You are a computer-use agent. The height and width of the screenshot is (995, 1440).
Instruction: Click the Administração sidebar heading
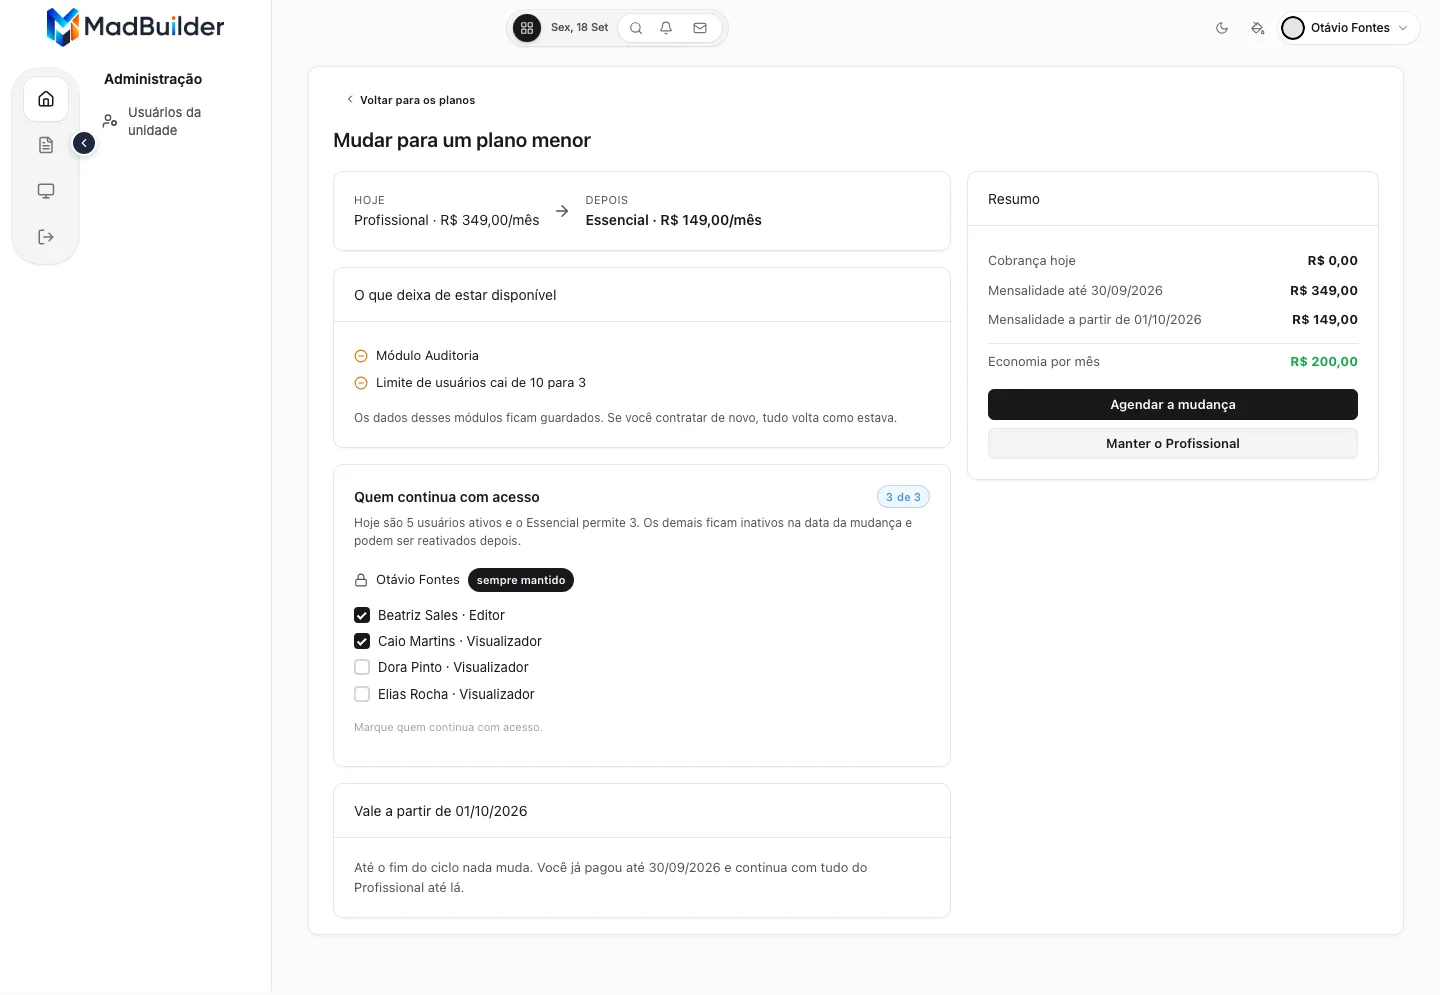point(153,79)
